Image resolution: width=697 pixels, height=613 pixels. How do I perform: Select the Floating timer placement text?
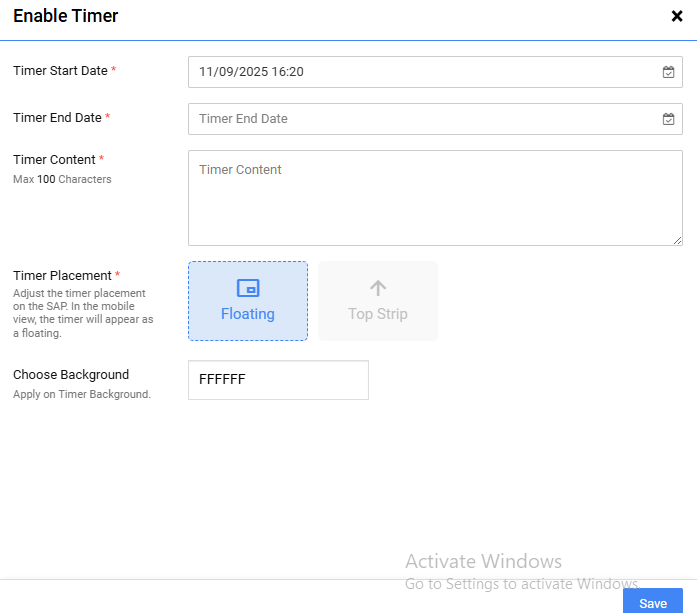248,314
